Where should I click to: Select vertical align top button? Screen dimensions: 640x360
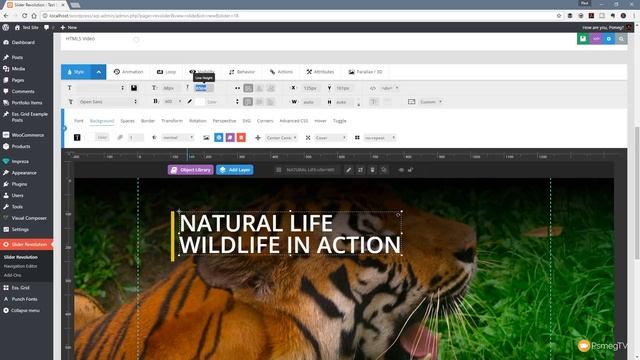[248, 102]
